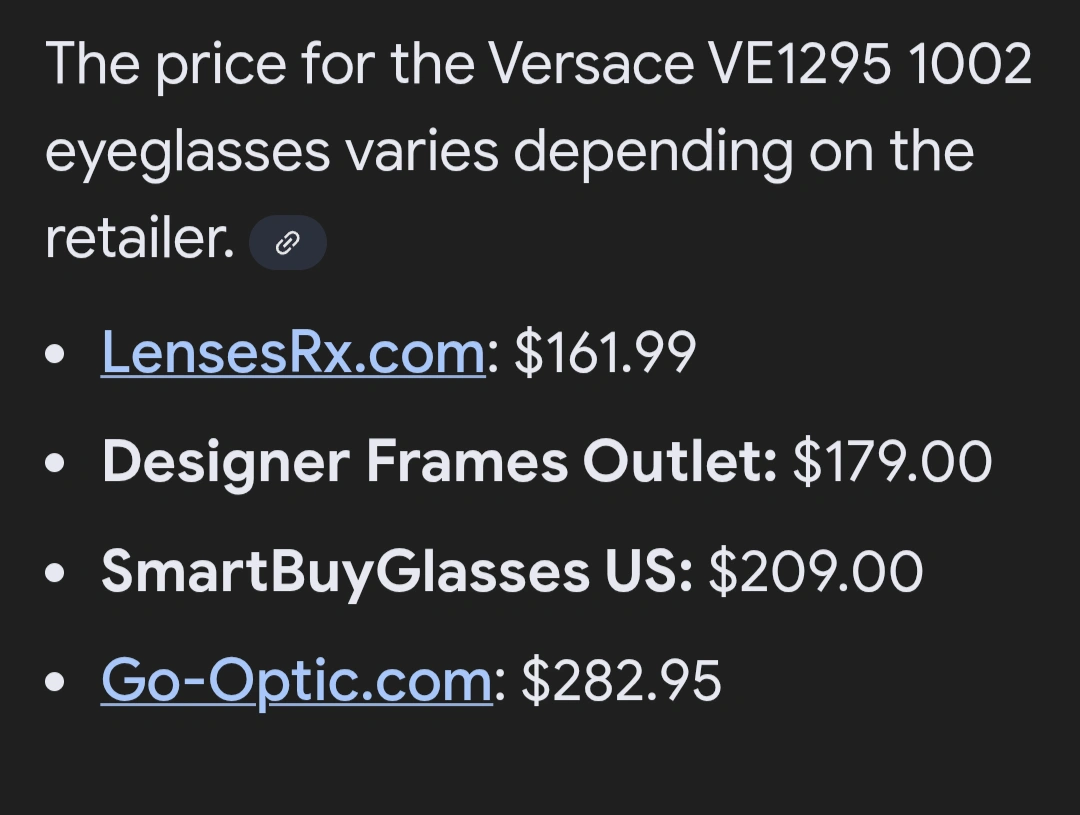Click the word retailer
Screen dimensions: 1080x815
tap(139, 240)
